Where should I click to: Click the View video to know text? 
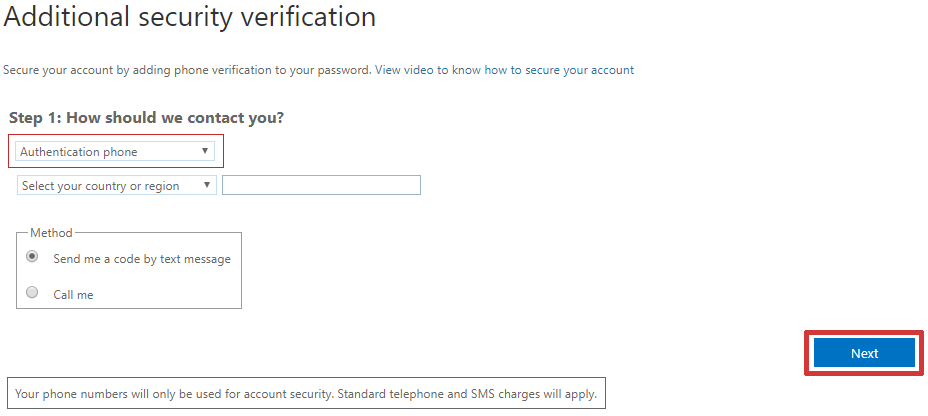[428, 70]
